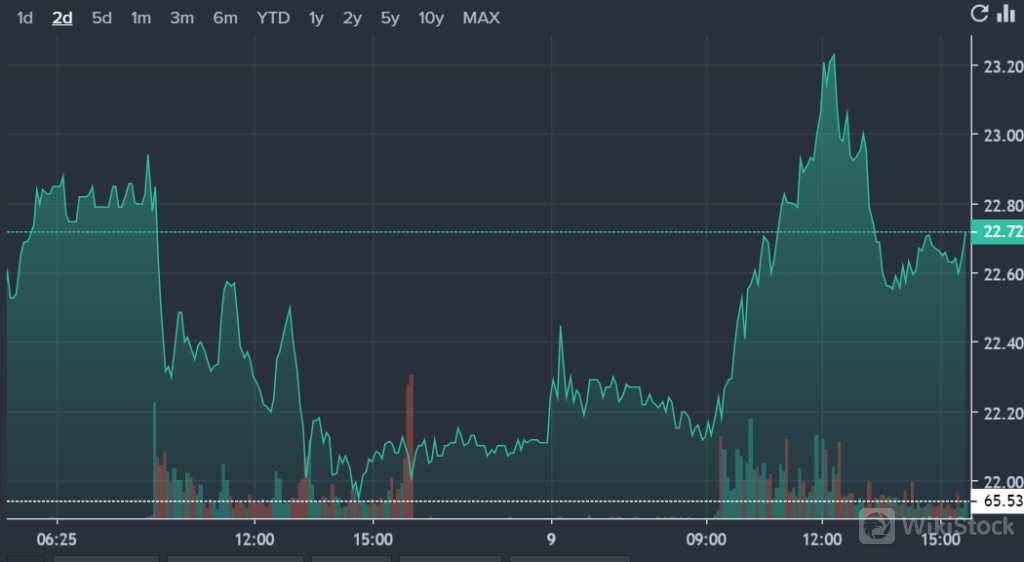1024x562 pixels.
Task: Select the YTD range option
Action: (272, 18)
